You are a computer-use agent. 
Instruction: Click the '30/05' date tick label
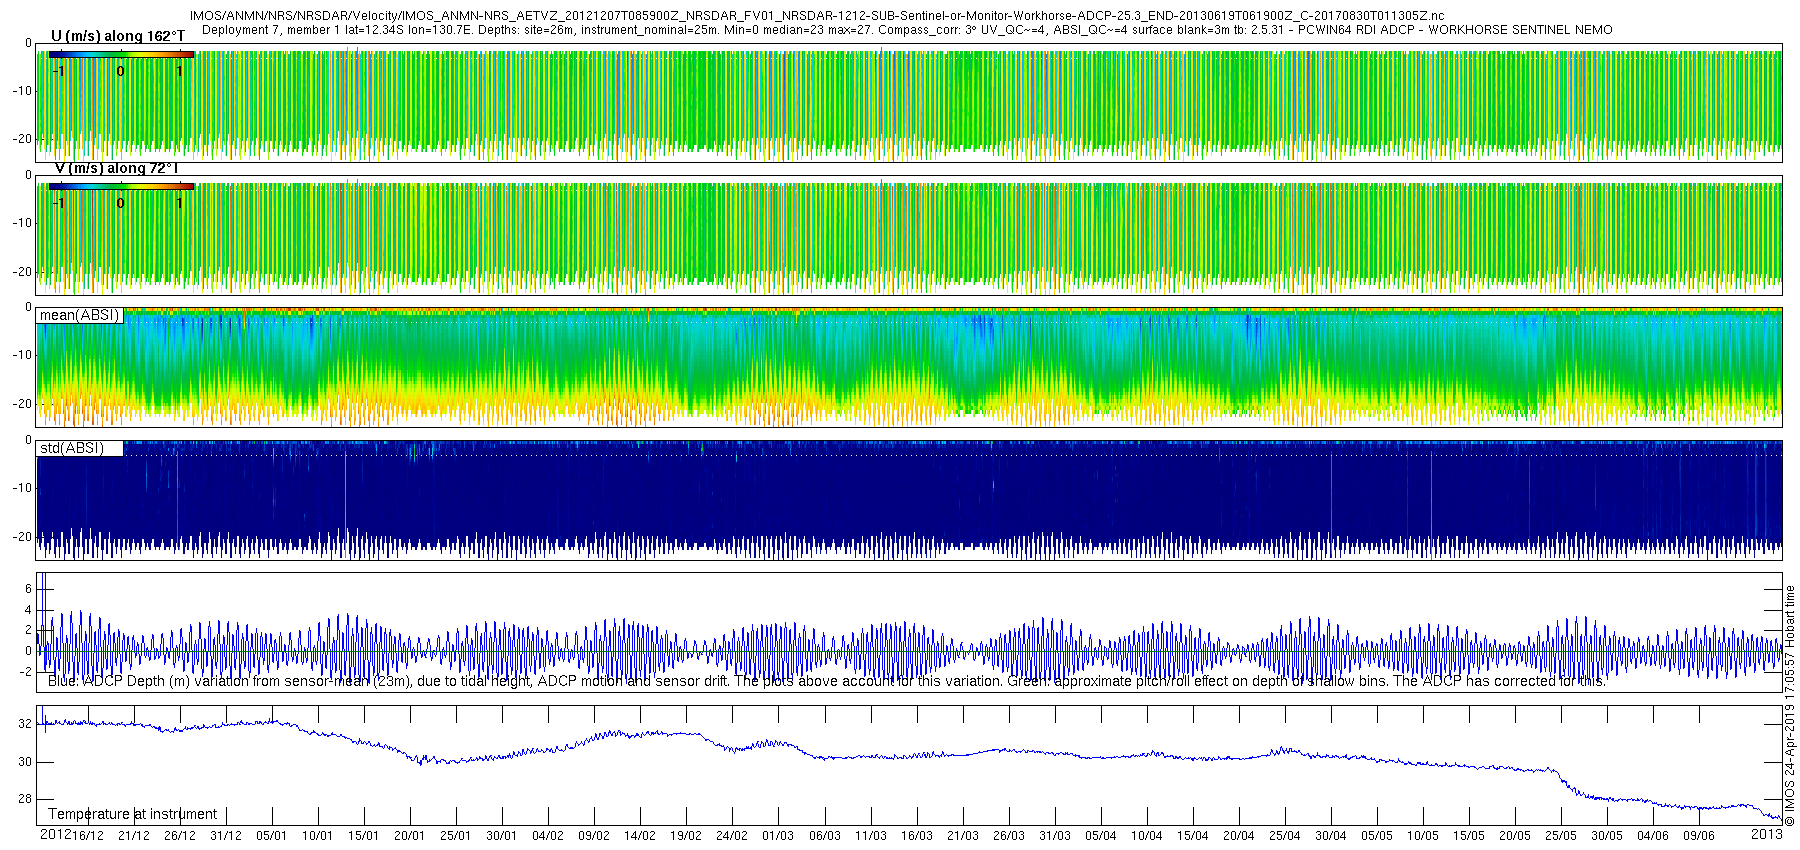click(x=1607, y=836)
